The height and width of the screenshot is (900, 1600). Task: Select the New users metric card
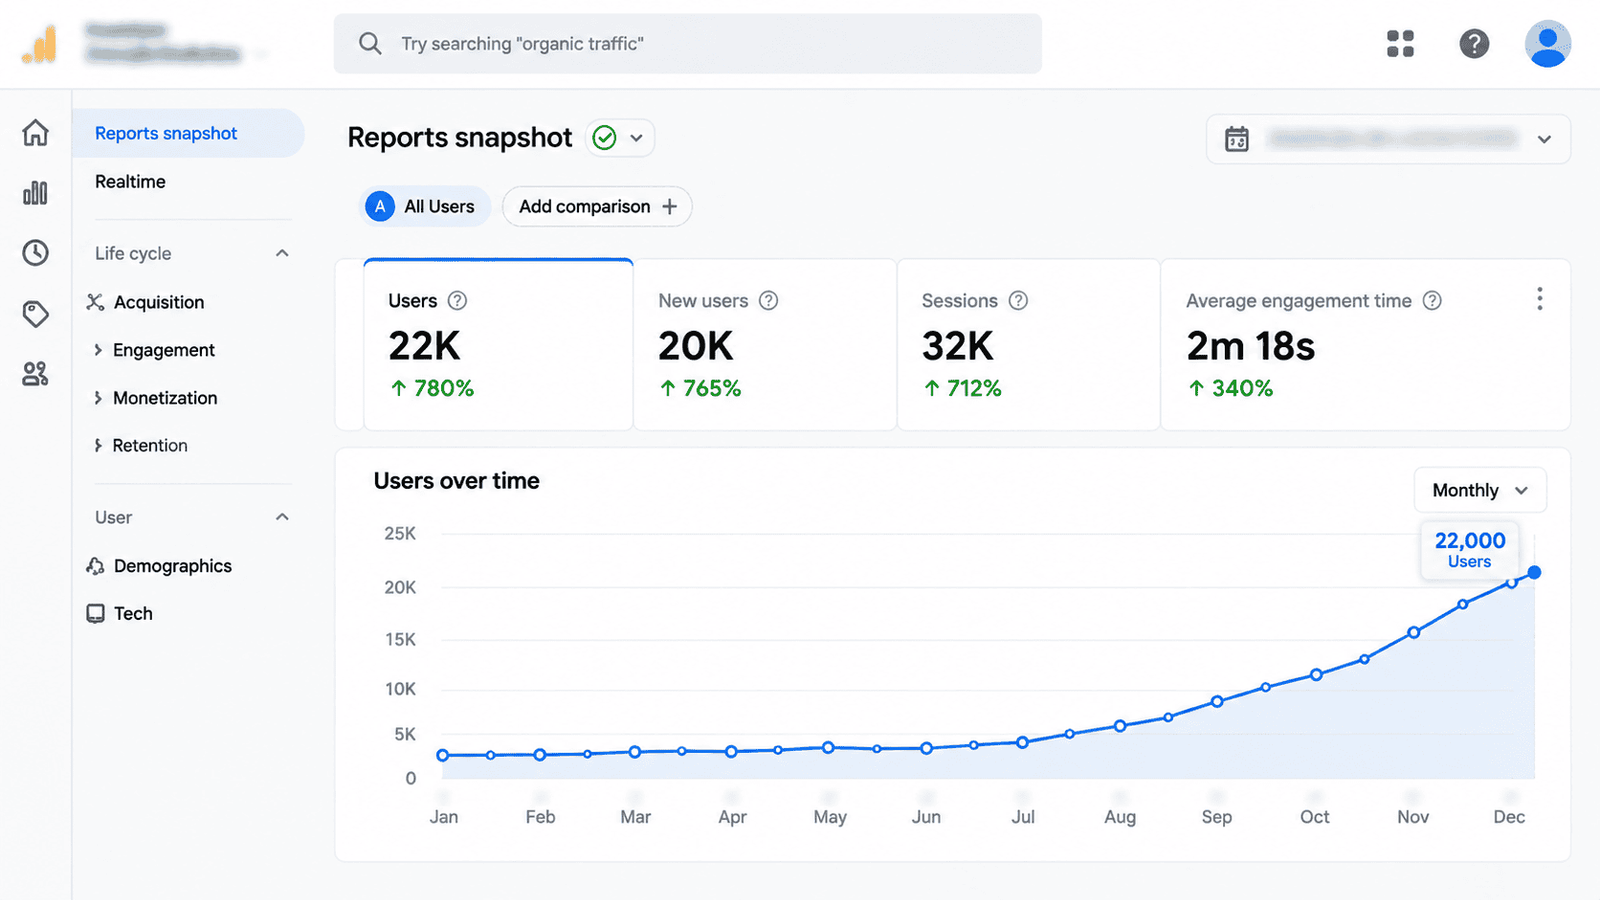click(x=765, y=345)
